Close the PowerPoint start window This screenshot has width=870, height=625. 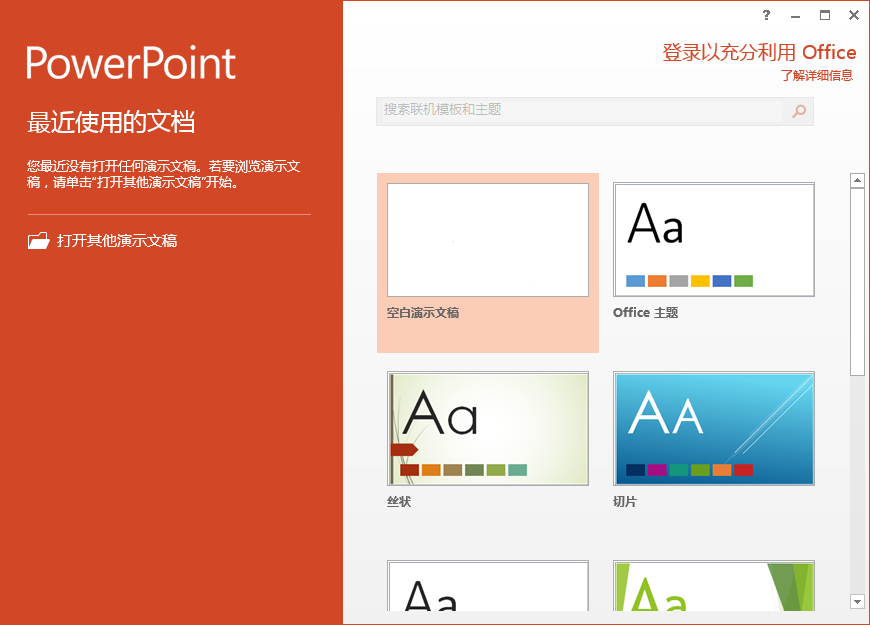[854, 16]
